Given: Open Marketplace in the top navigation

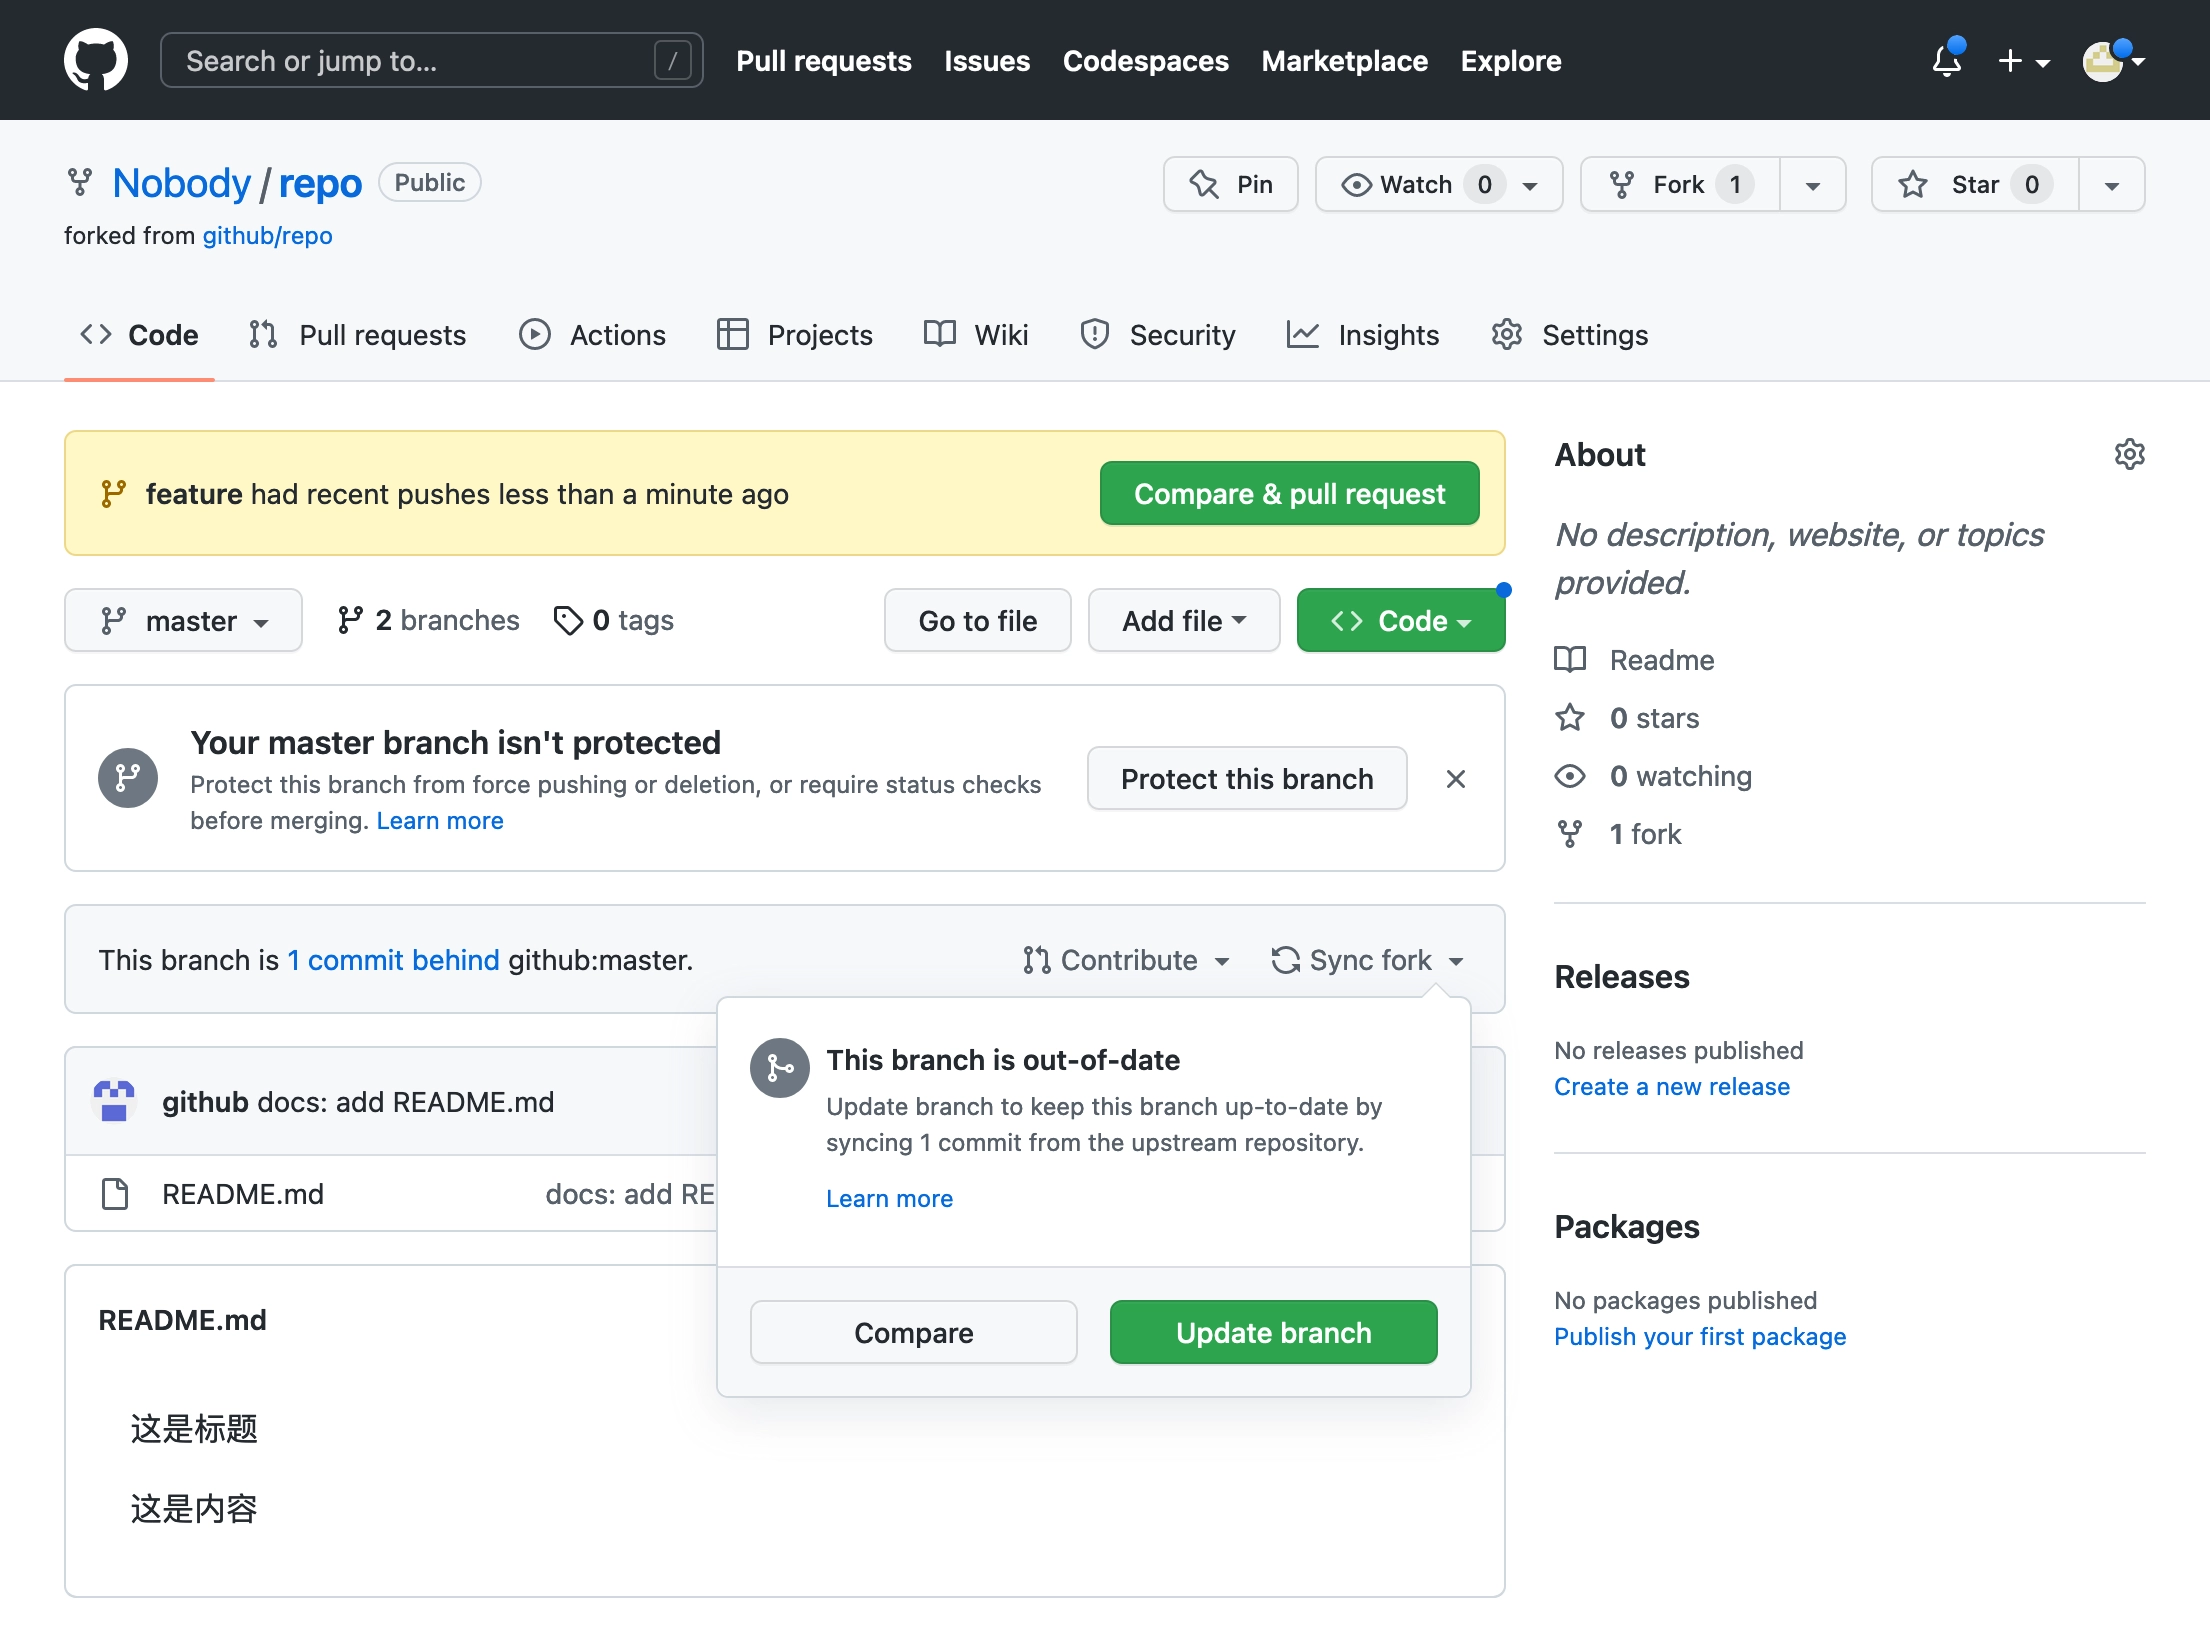Looking at the screenshot, I should pyautogui.click(x=1344, y=61).
